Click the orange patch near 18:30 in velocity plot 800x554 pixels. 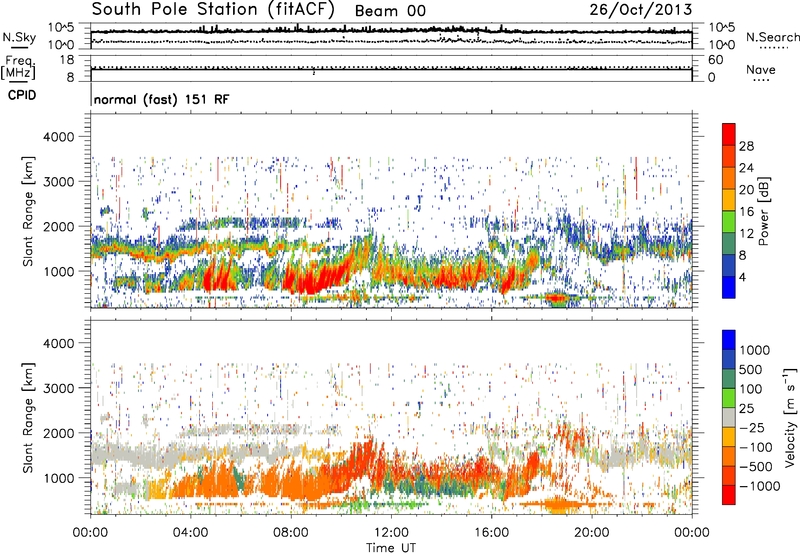[559, 505]
